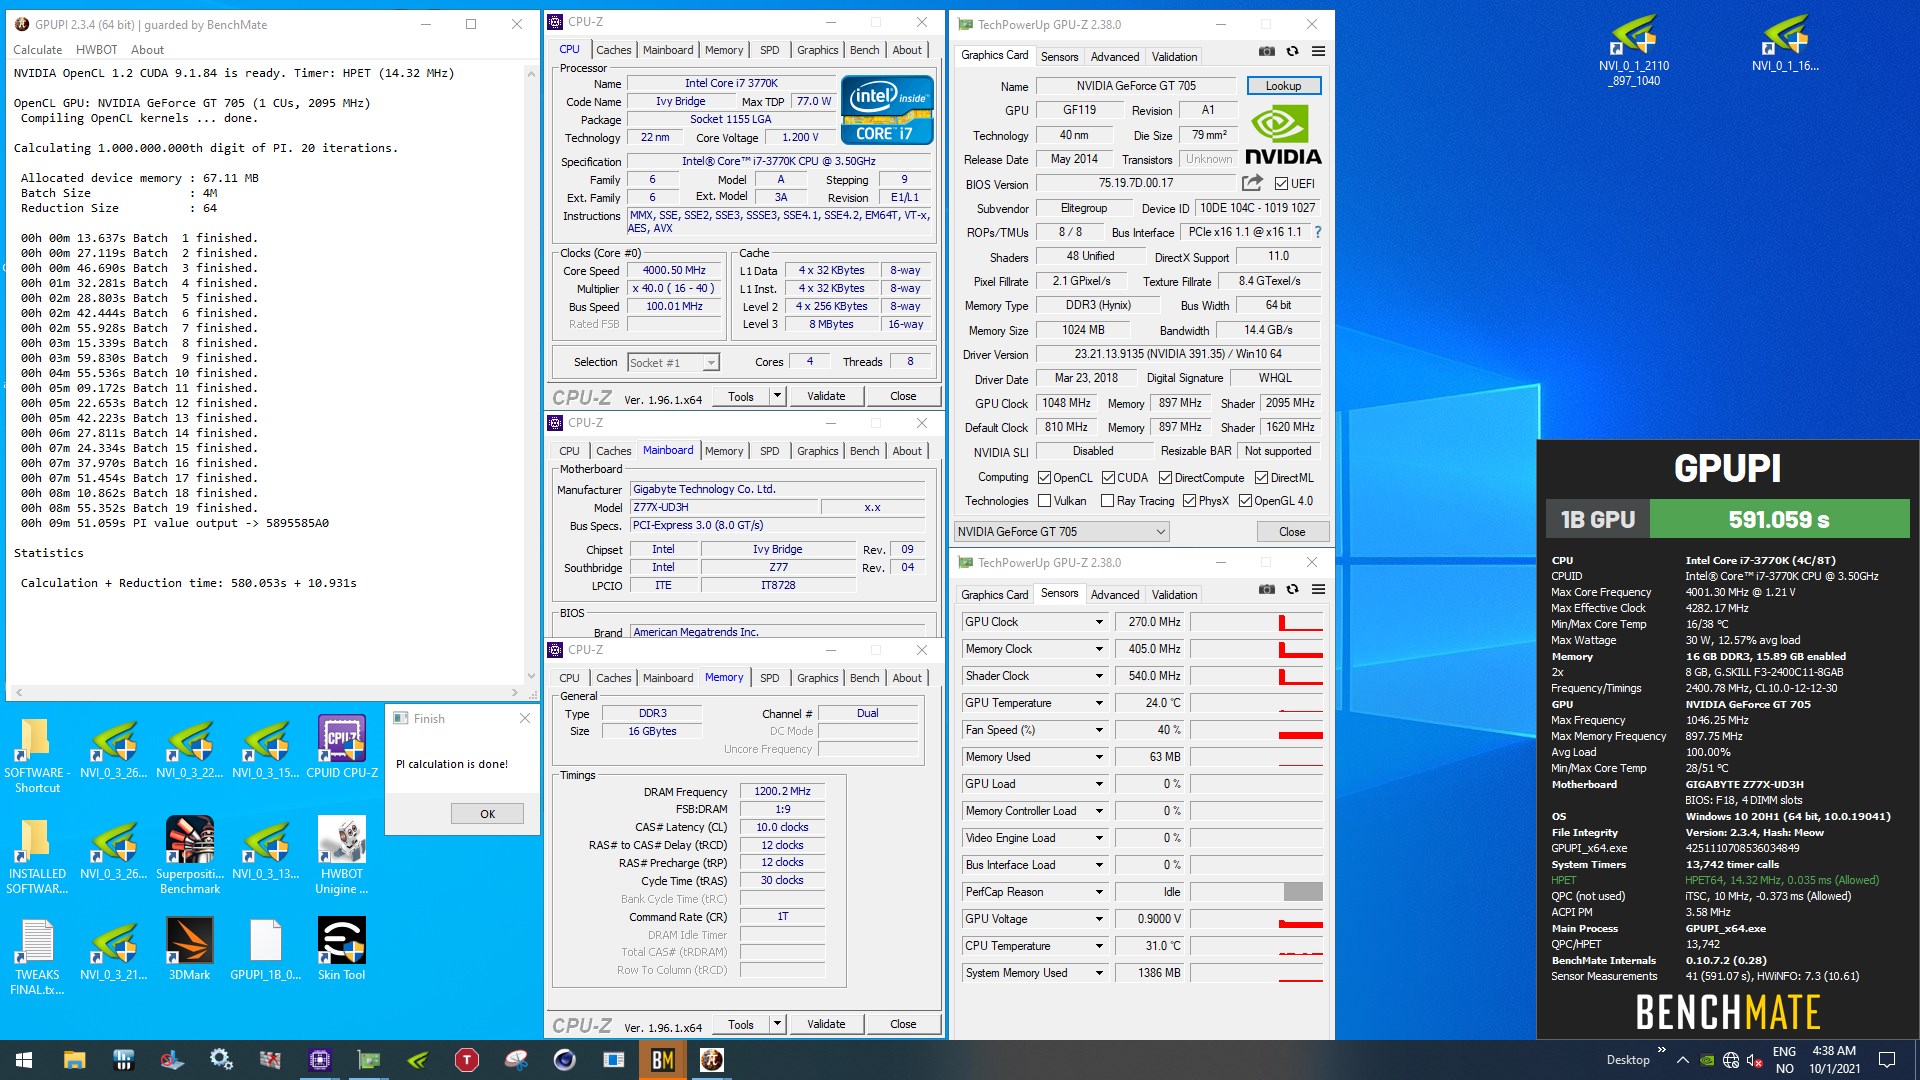This screenshot has height=1080, width=1920.
Task: Switch to Advanced tab in upper GPU-Z window
Action: (1114, 57)
